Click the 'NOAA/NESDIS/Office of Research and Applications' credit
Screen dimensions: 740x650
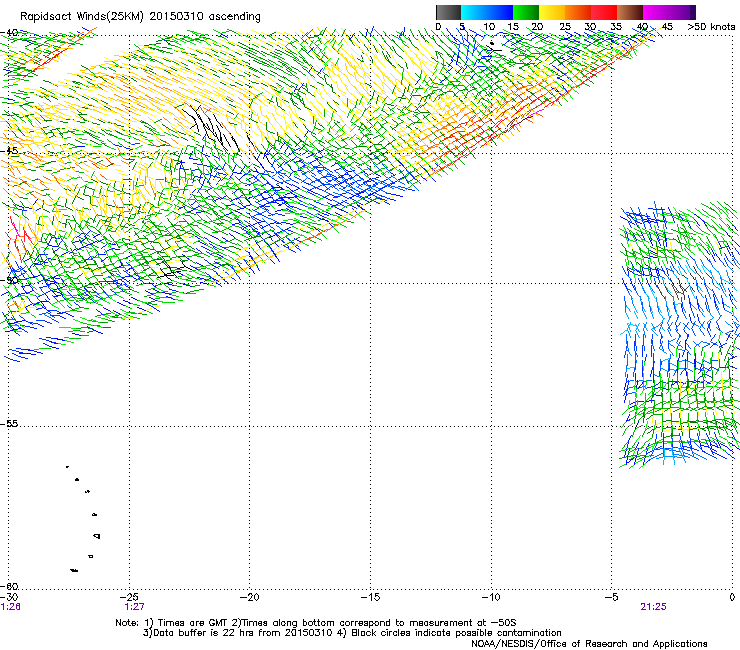tap(589, 644)
